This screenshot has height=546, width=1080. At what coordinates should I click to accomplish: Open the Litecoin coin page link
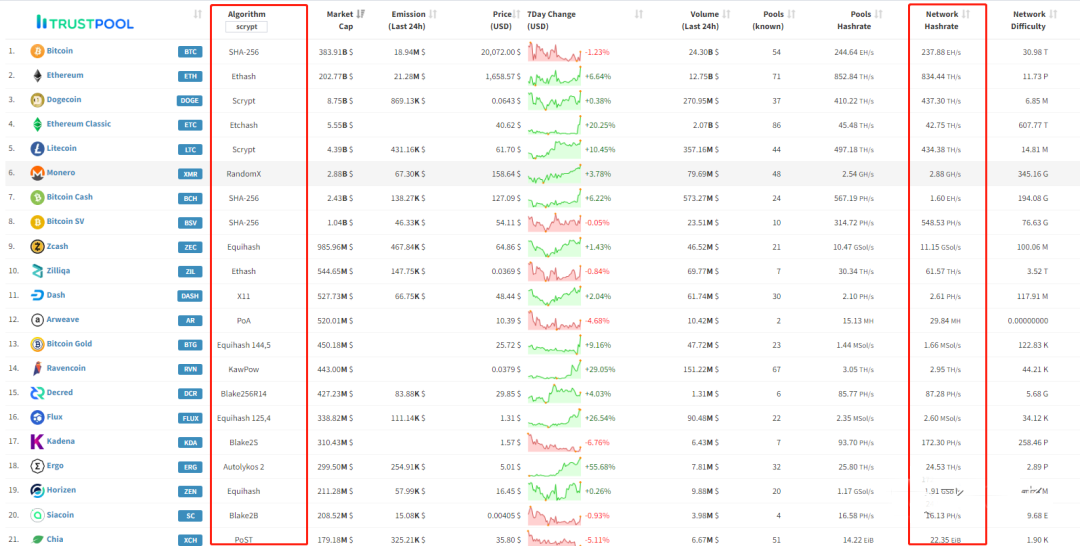pos(61,149)
